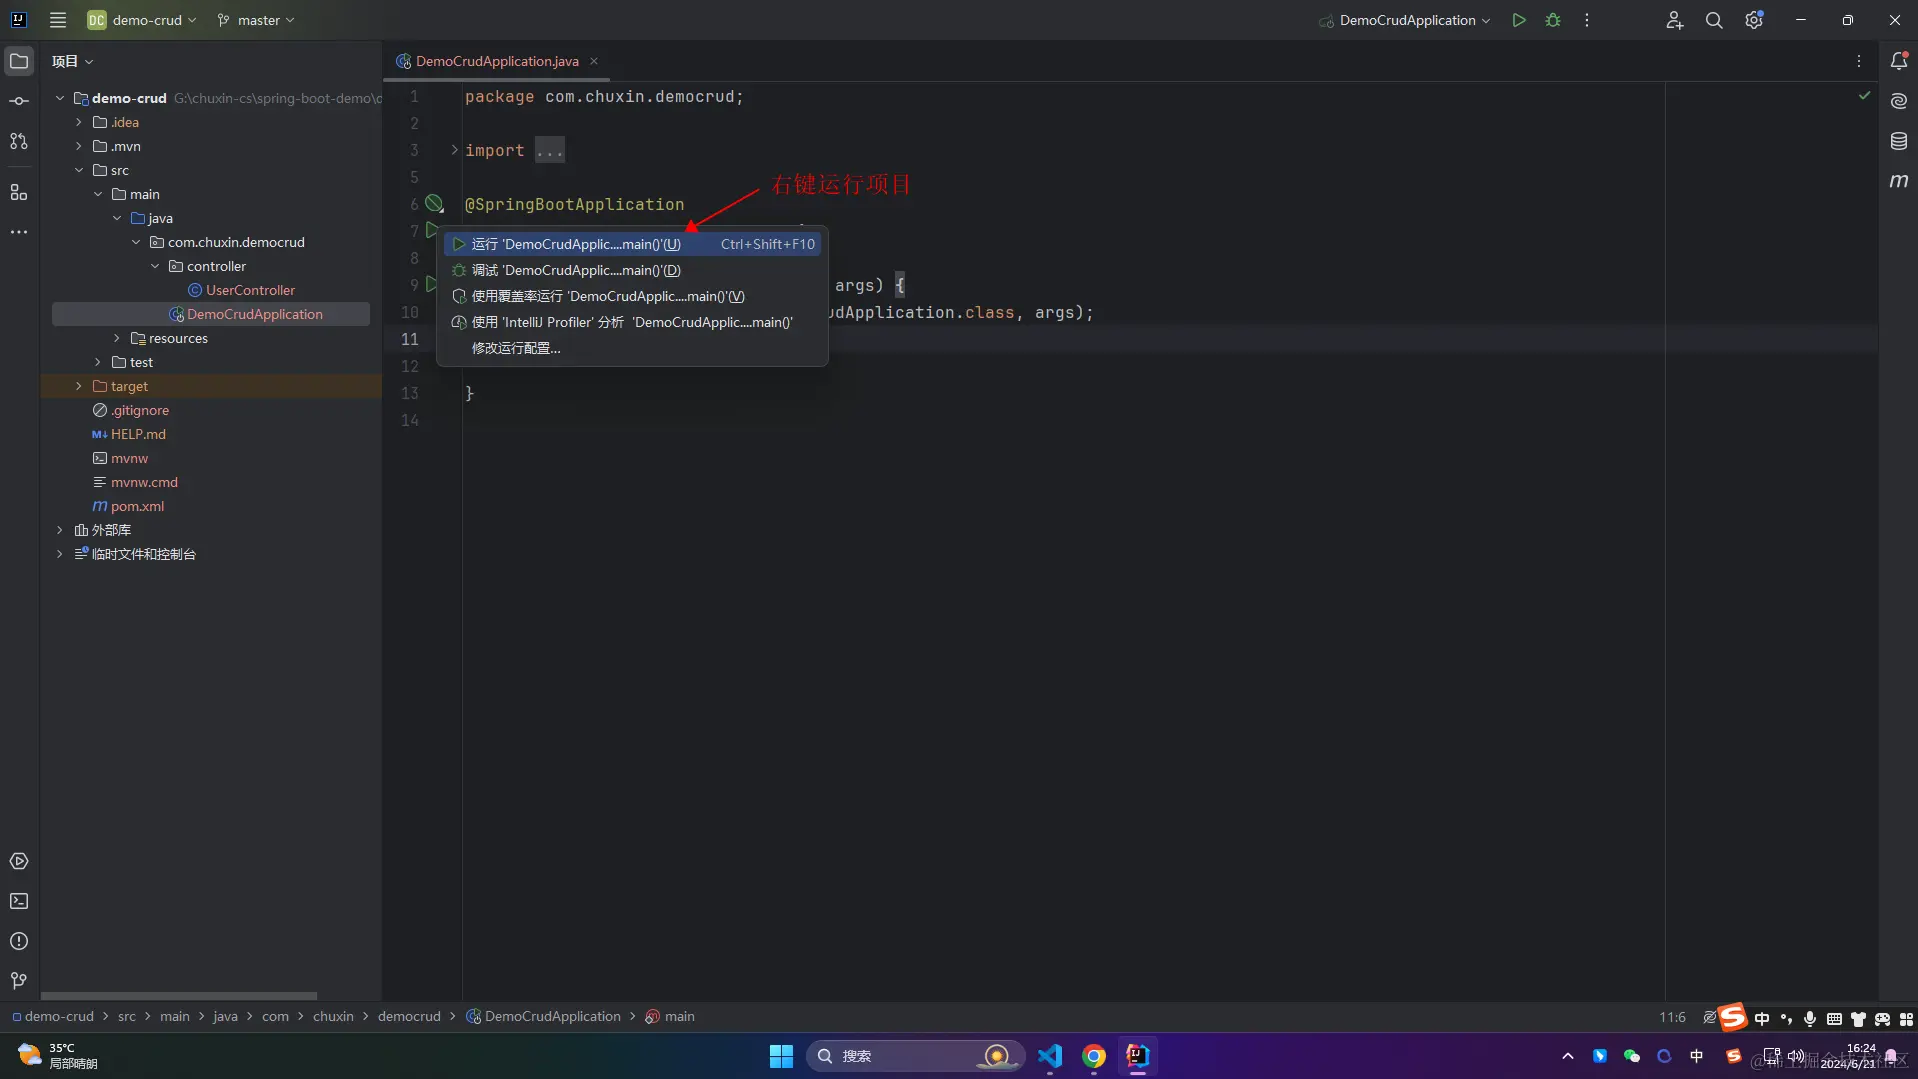Screen dimensions: 1918x1079
Task: Click the run gutter icon on line 9
Action: [x=431, y=284]
